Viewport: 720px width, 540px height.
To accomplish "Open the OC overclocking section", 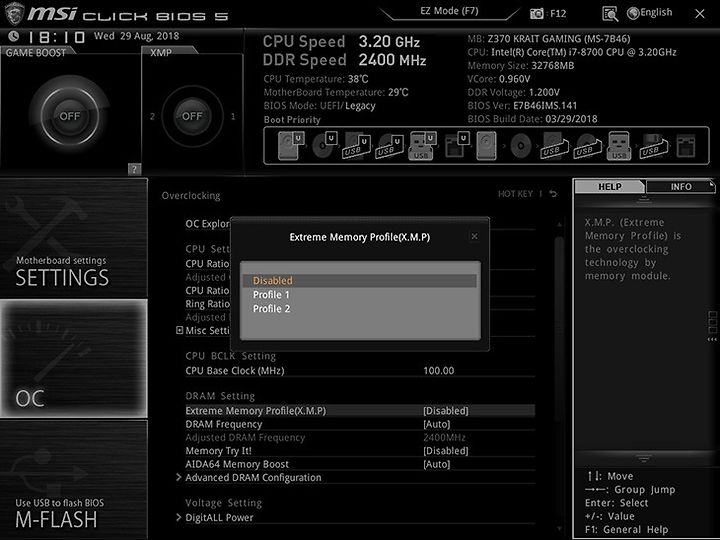I will [73, 359].
